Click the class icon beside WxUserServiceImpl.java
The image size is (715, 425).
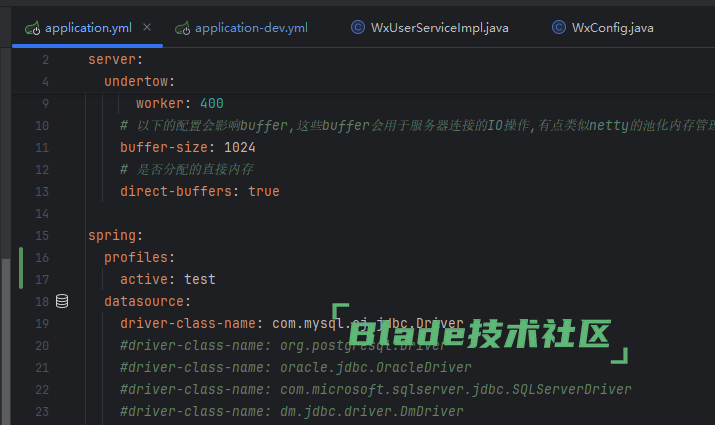tap(358, 27)
